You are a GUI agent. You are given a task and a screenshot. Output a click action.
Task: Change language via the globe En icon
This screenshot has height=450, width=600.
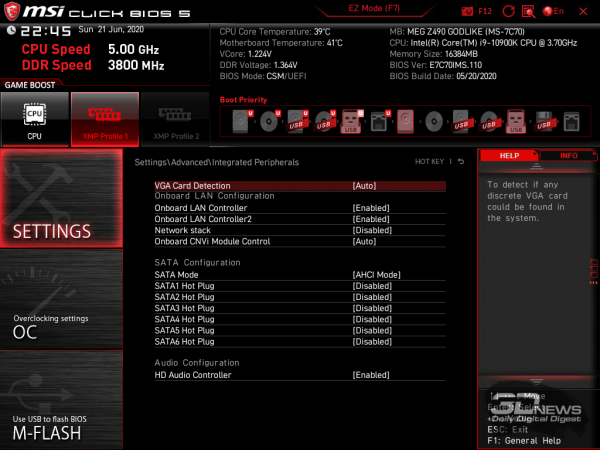(x=553, y=10)
